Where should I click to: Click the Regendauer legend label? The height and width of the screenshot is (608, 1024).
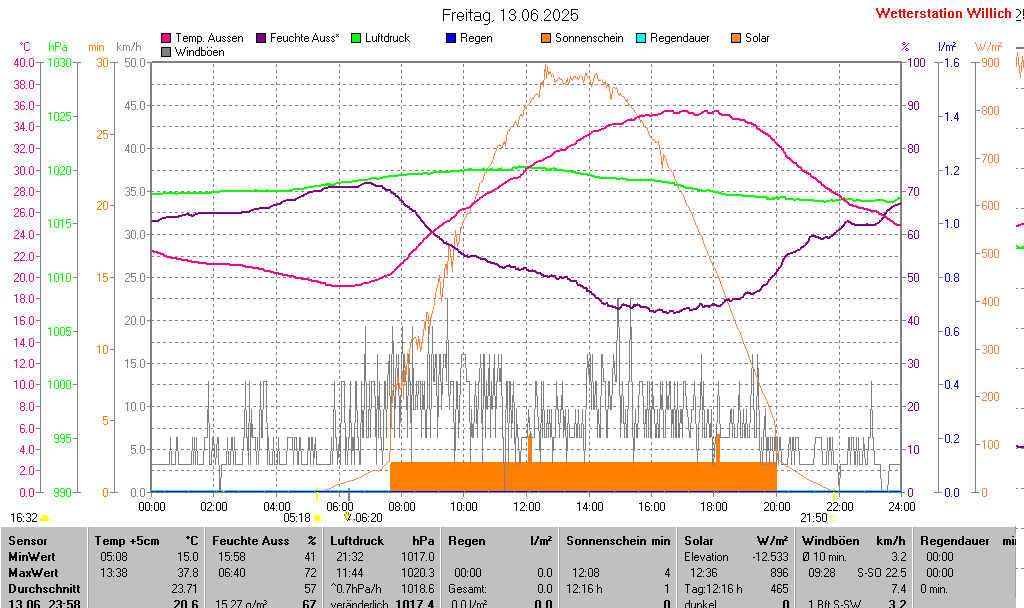(680, 38)
